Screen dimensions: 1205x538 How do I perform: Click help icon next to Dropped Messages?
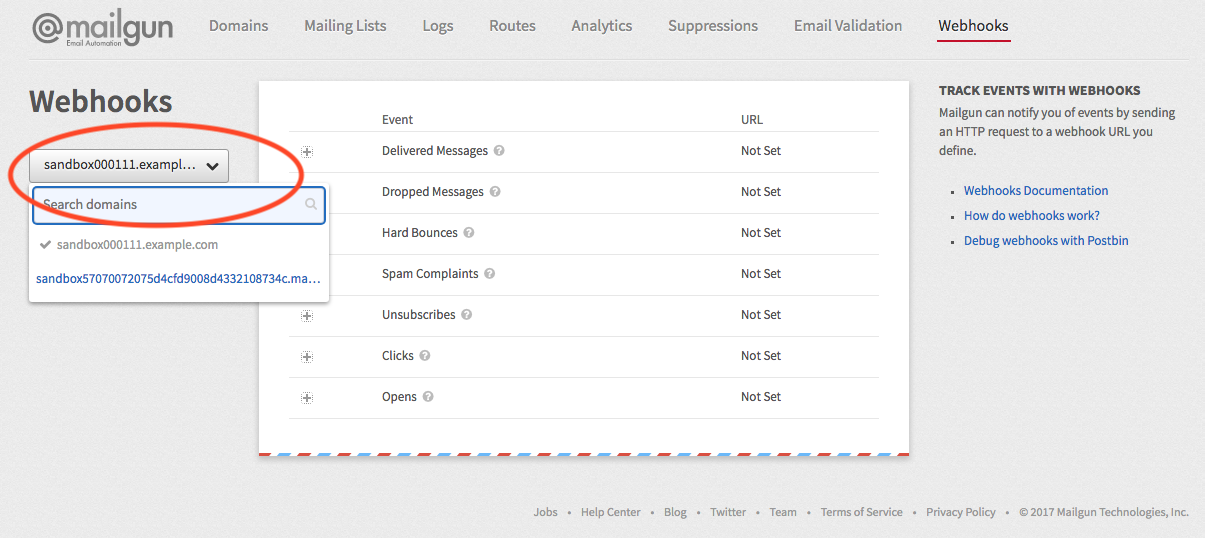pyautogui.click(x=494, y=192)
